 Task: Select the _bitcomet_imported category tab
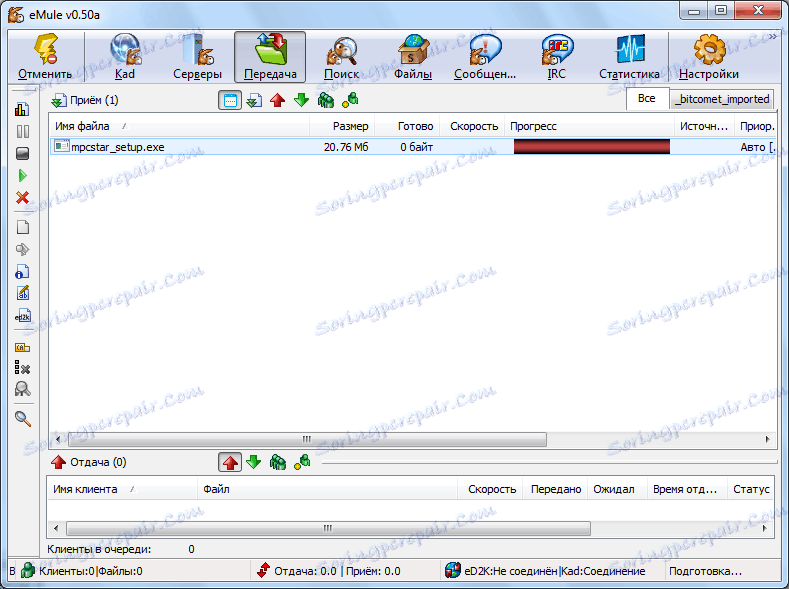(x=722, y=99)
